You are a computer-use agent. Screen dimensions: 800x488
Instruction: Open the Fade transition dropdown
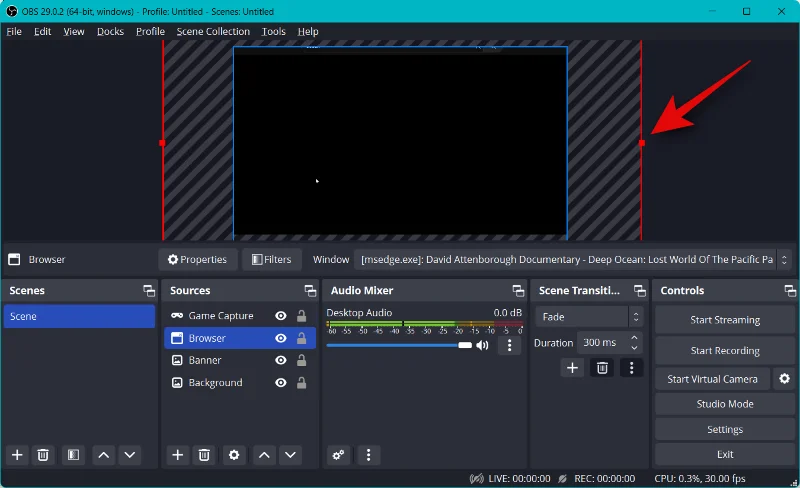(589, 317)
